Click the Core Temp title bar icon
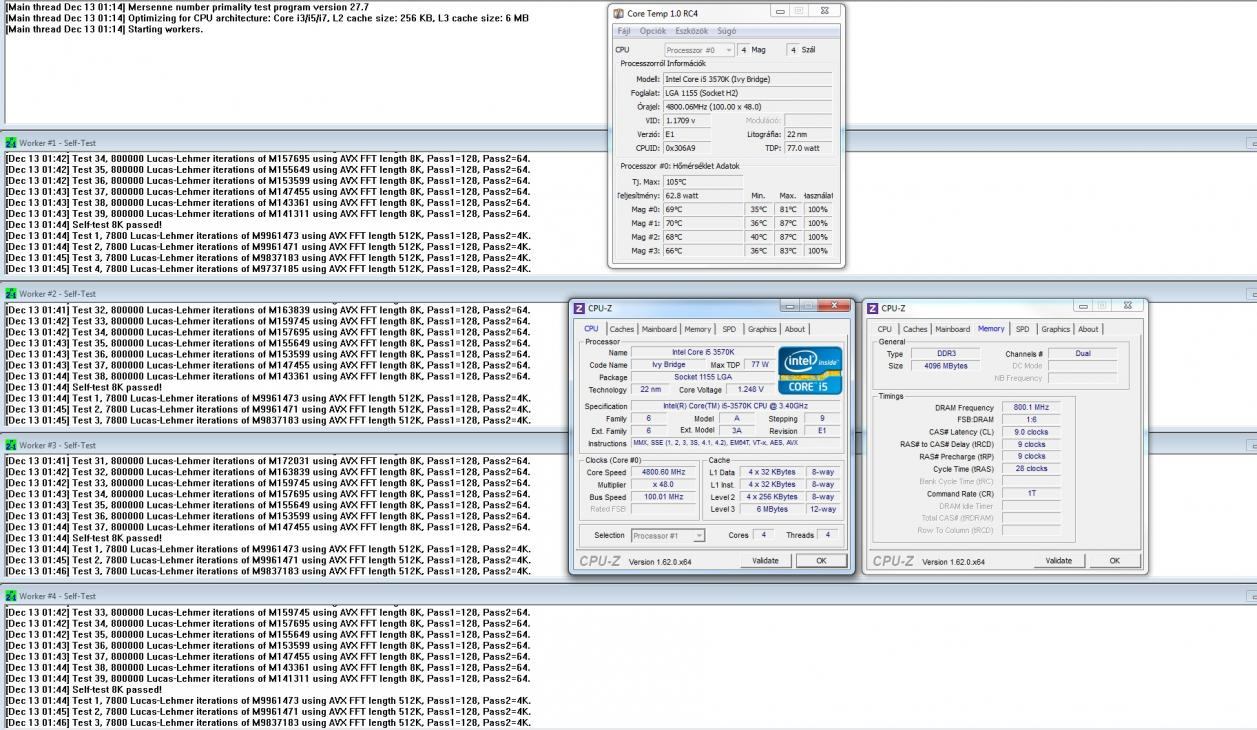Screen dimensions: 1257x730 point(618,13)
